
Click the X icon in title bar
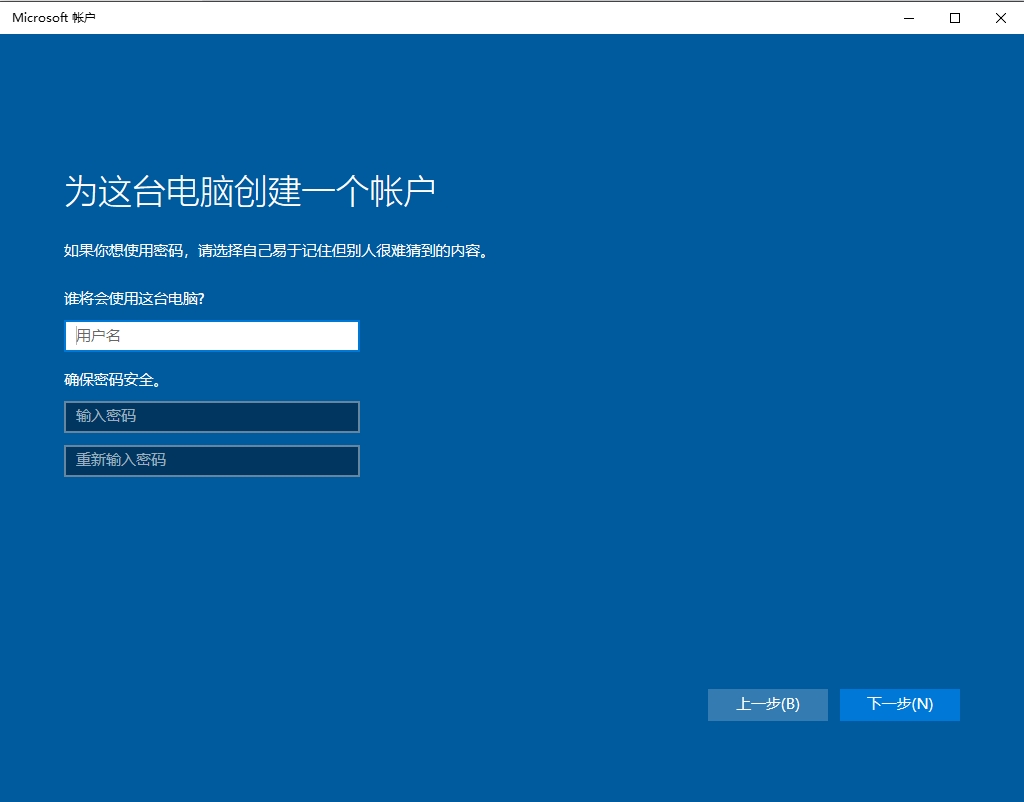click(1000, 17)
